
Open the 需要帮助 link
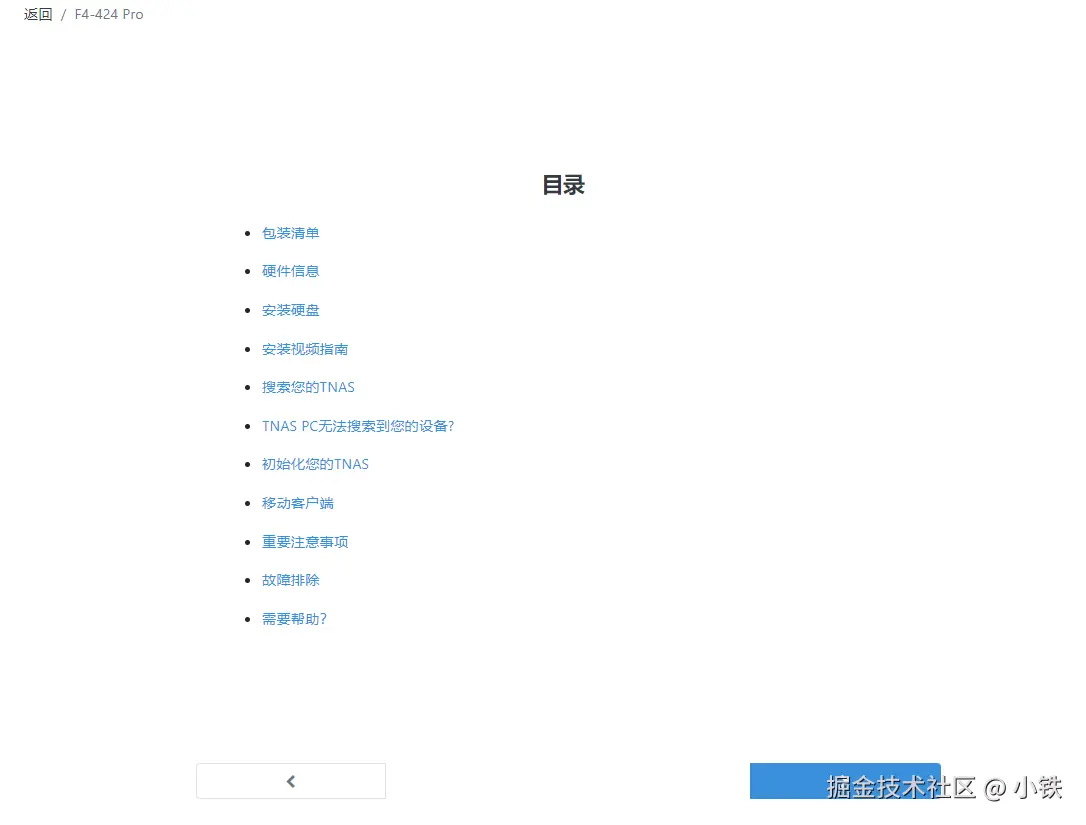(x=294, y=618)
